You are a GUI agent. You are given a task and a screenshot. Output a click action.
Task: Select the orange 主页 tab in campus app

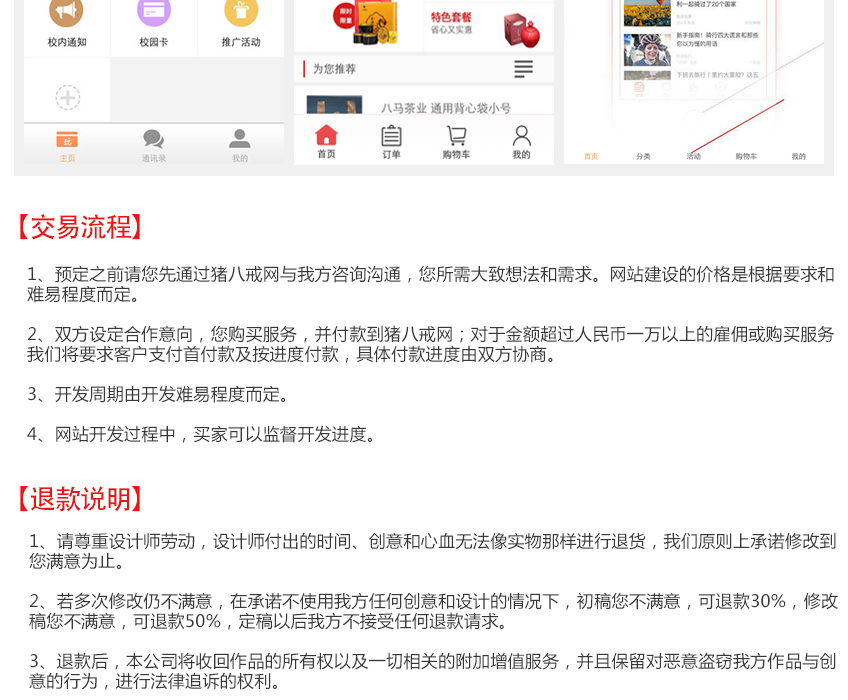click(x=67, y=144)
